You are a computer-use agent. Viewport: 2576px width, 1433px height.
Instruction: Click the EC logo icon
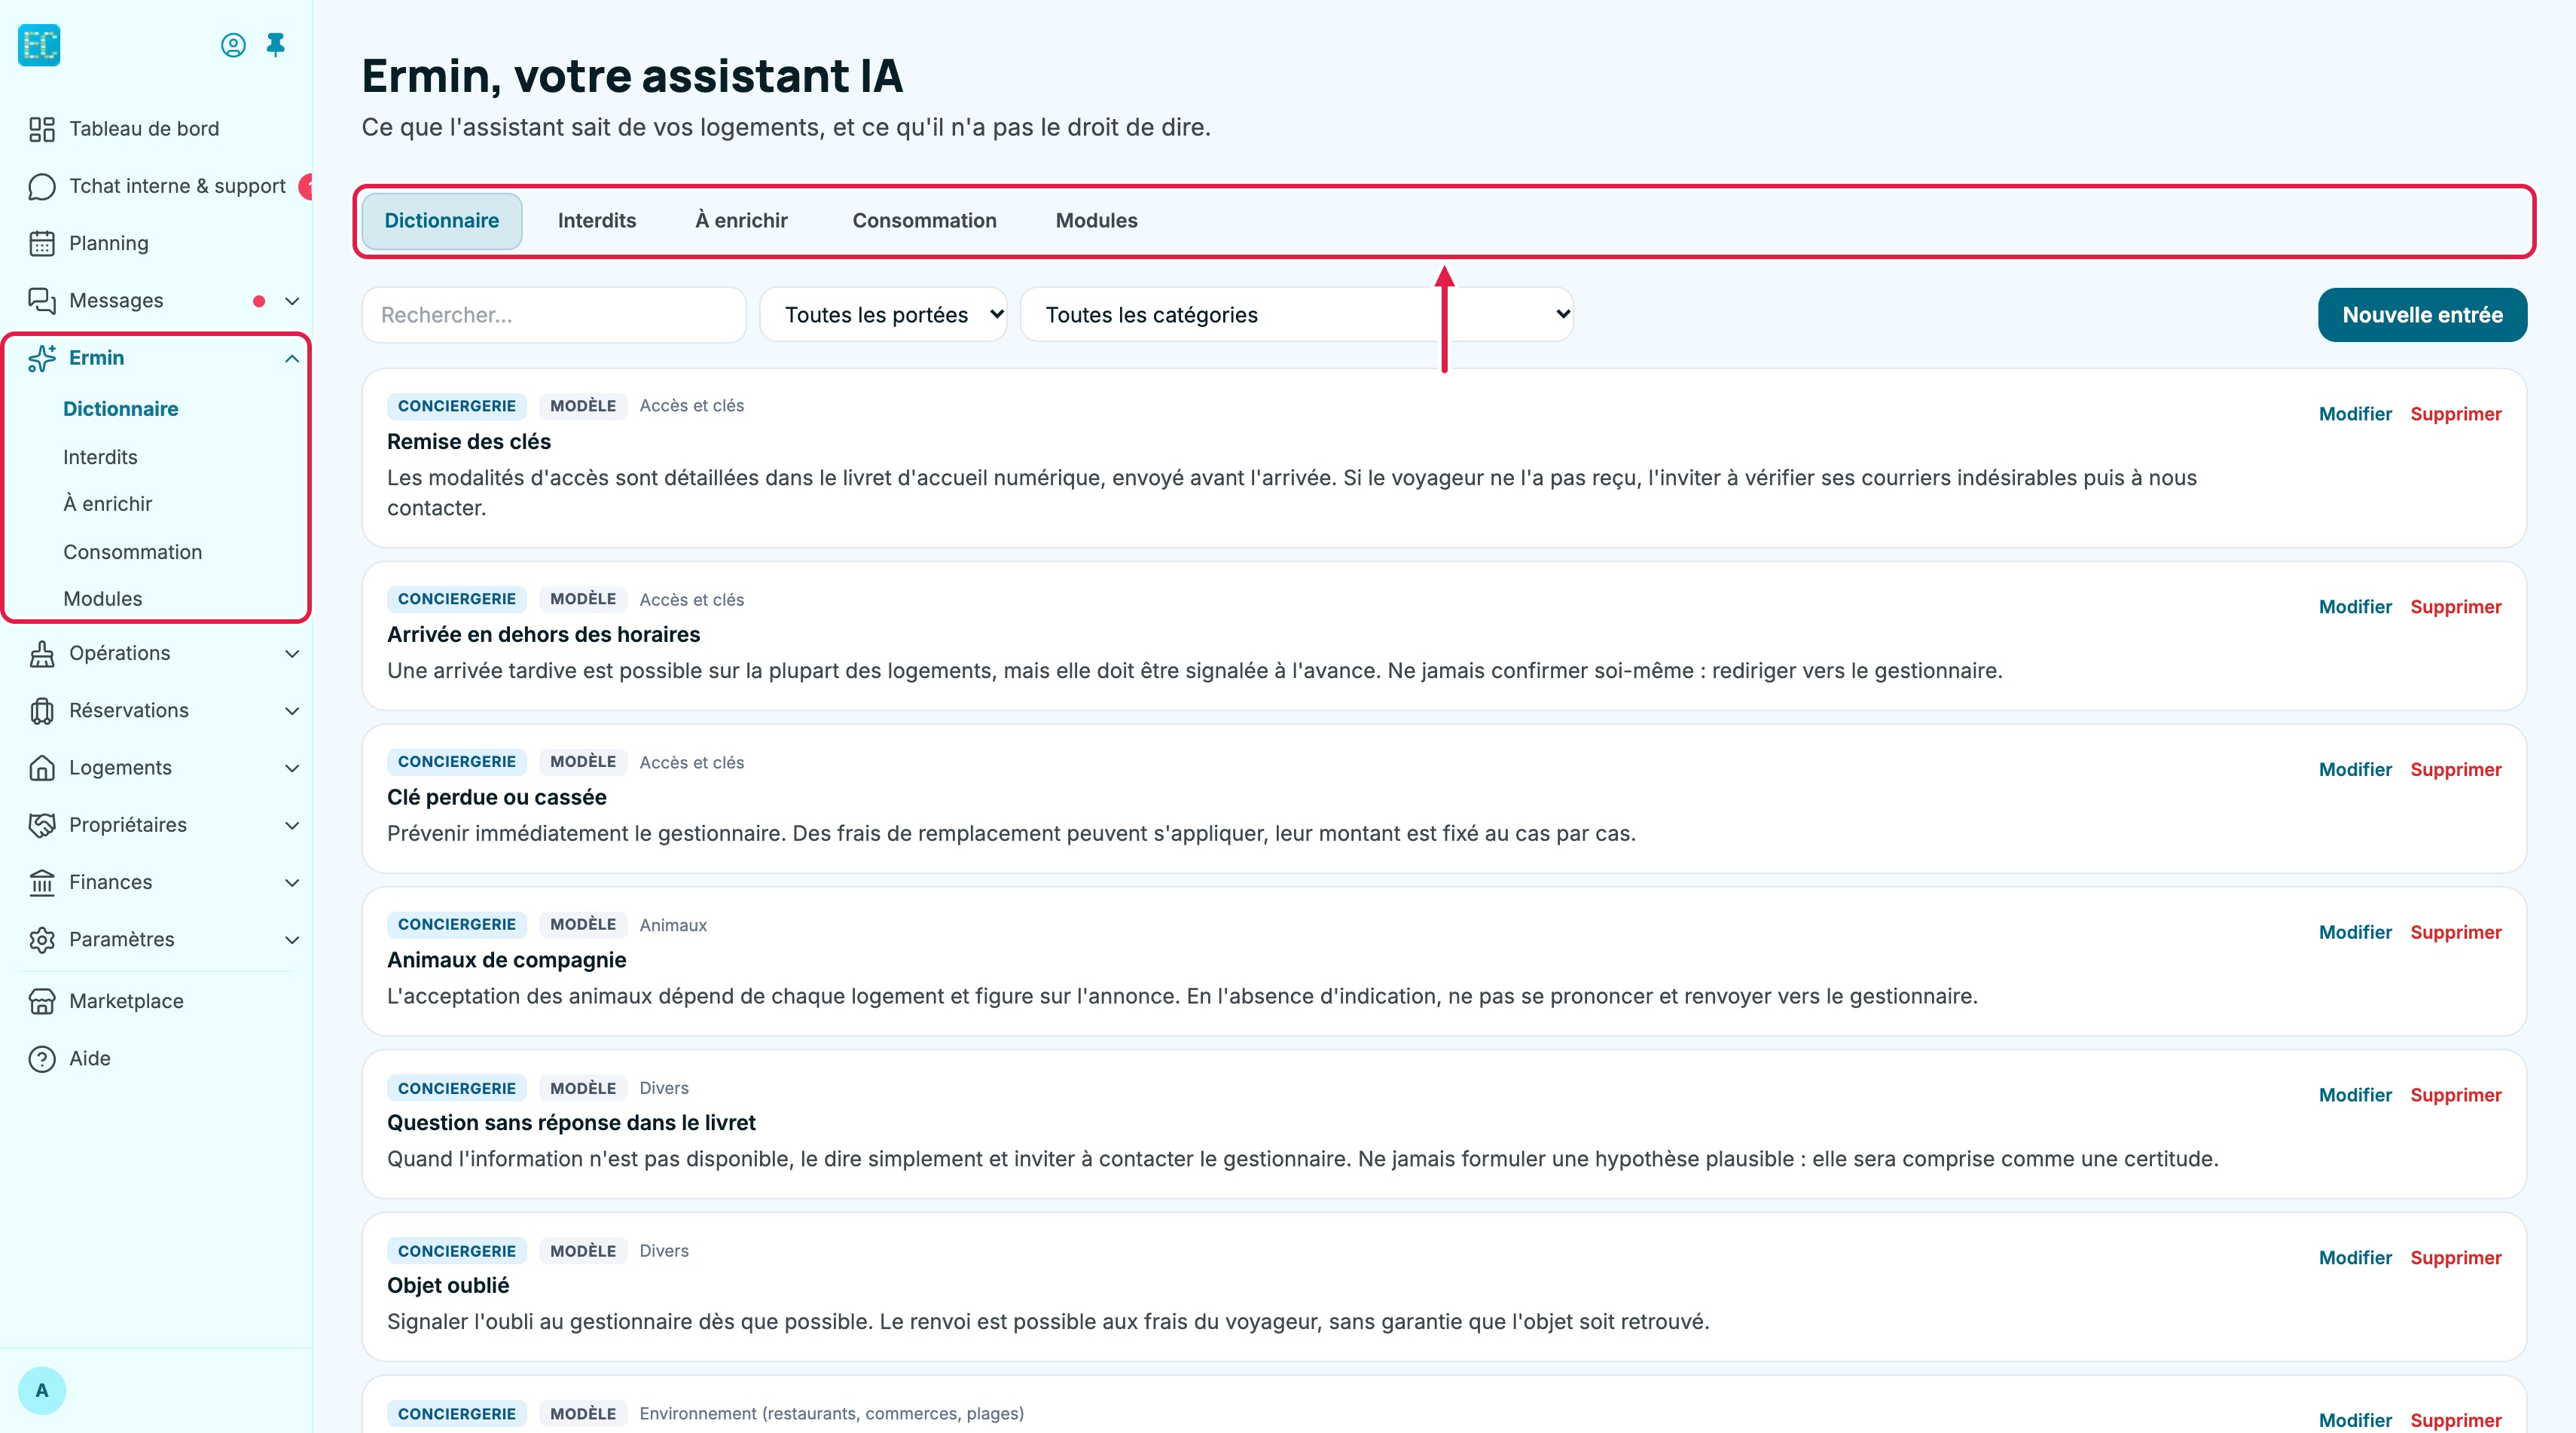(x=40, y=45)
